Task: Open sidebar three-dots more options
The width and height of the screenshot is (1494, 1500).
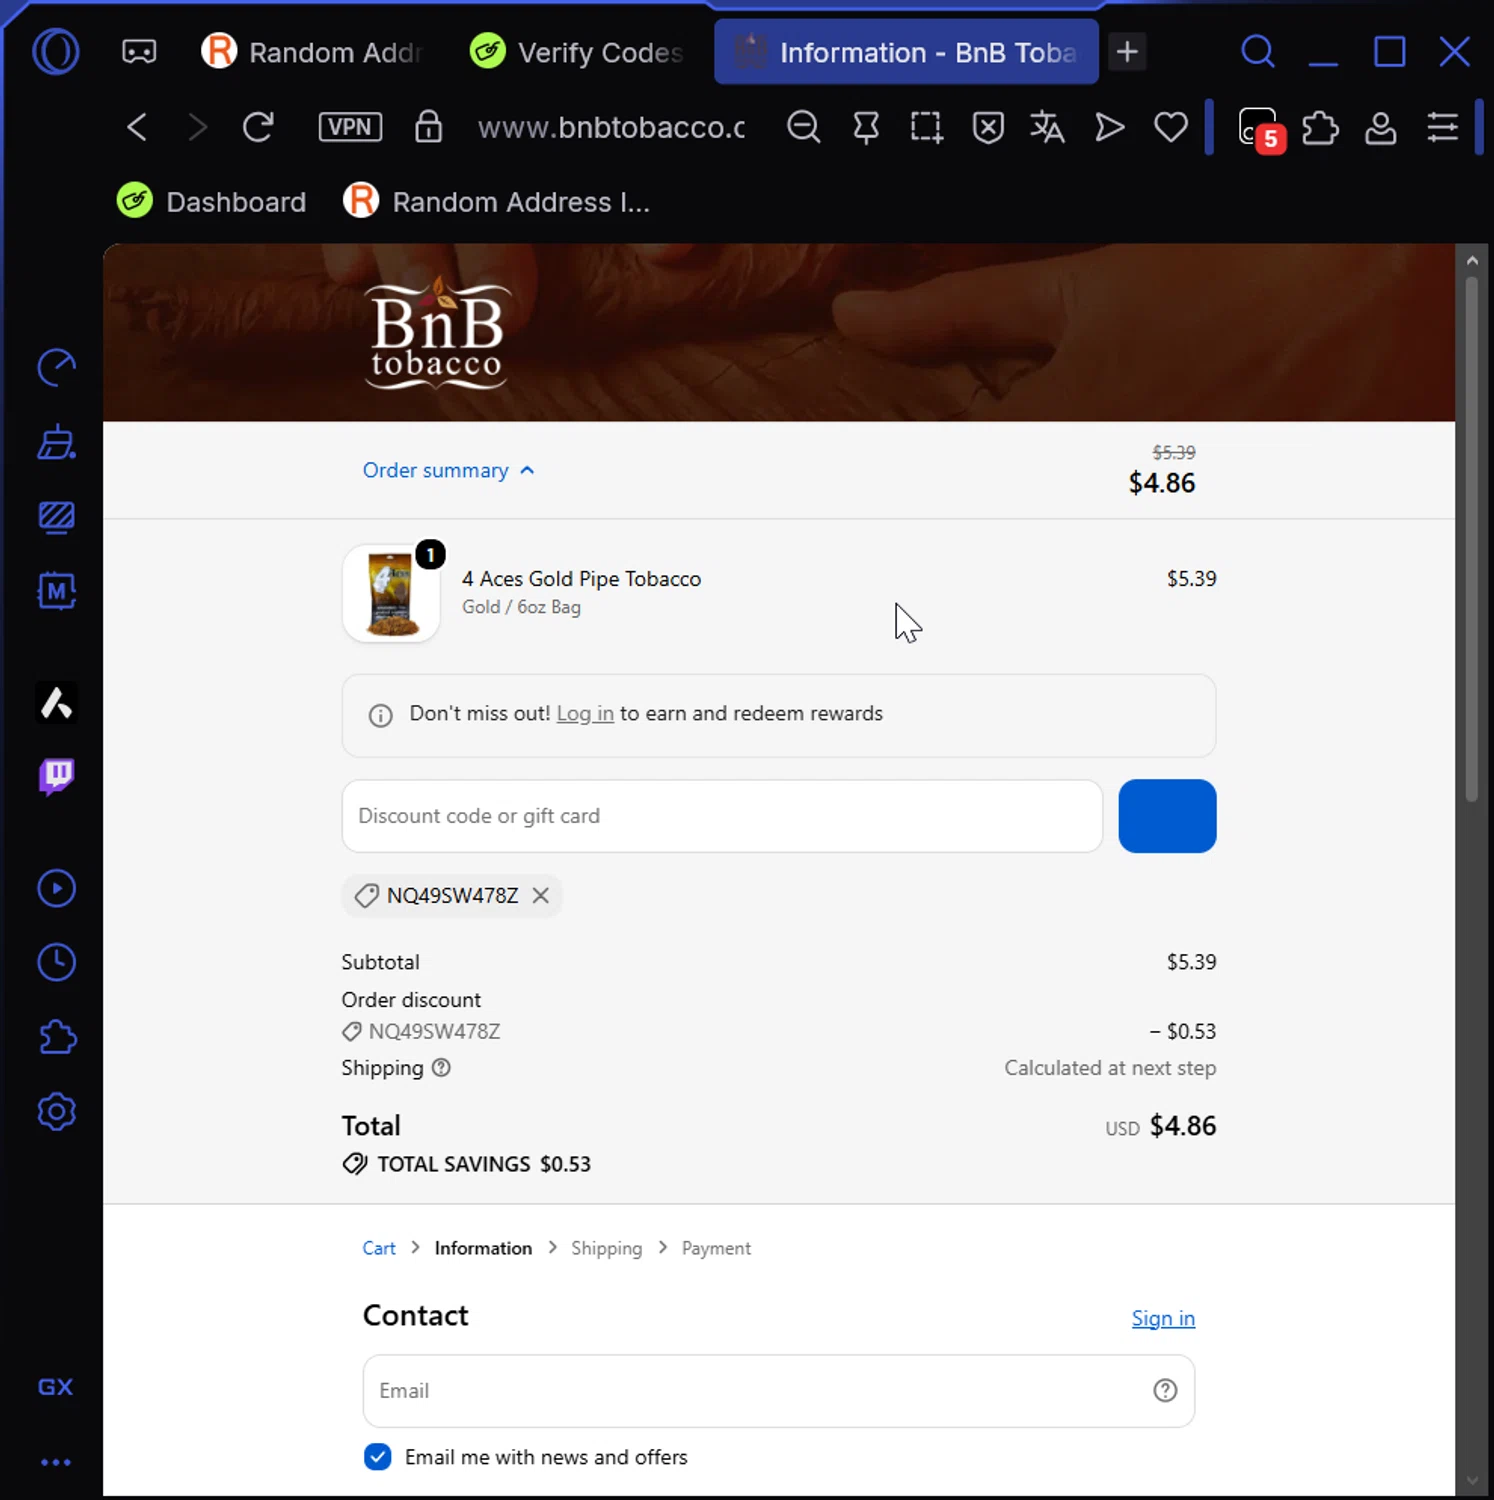Action: pyautogui.click(x=56, y=1462)
